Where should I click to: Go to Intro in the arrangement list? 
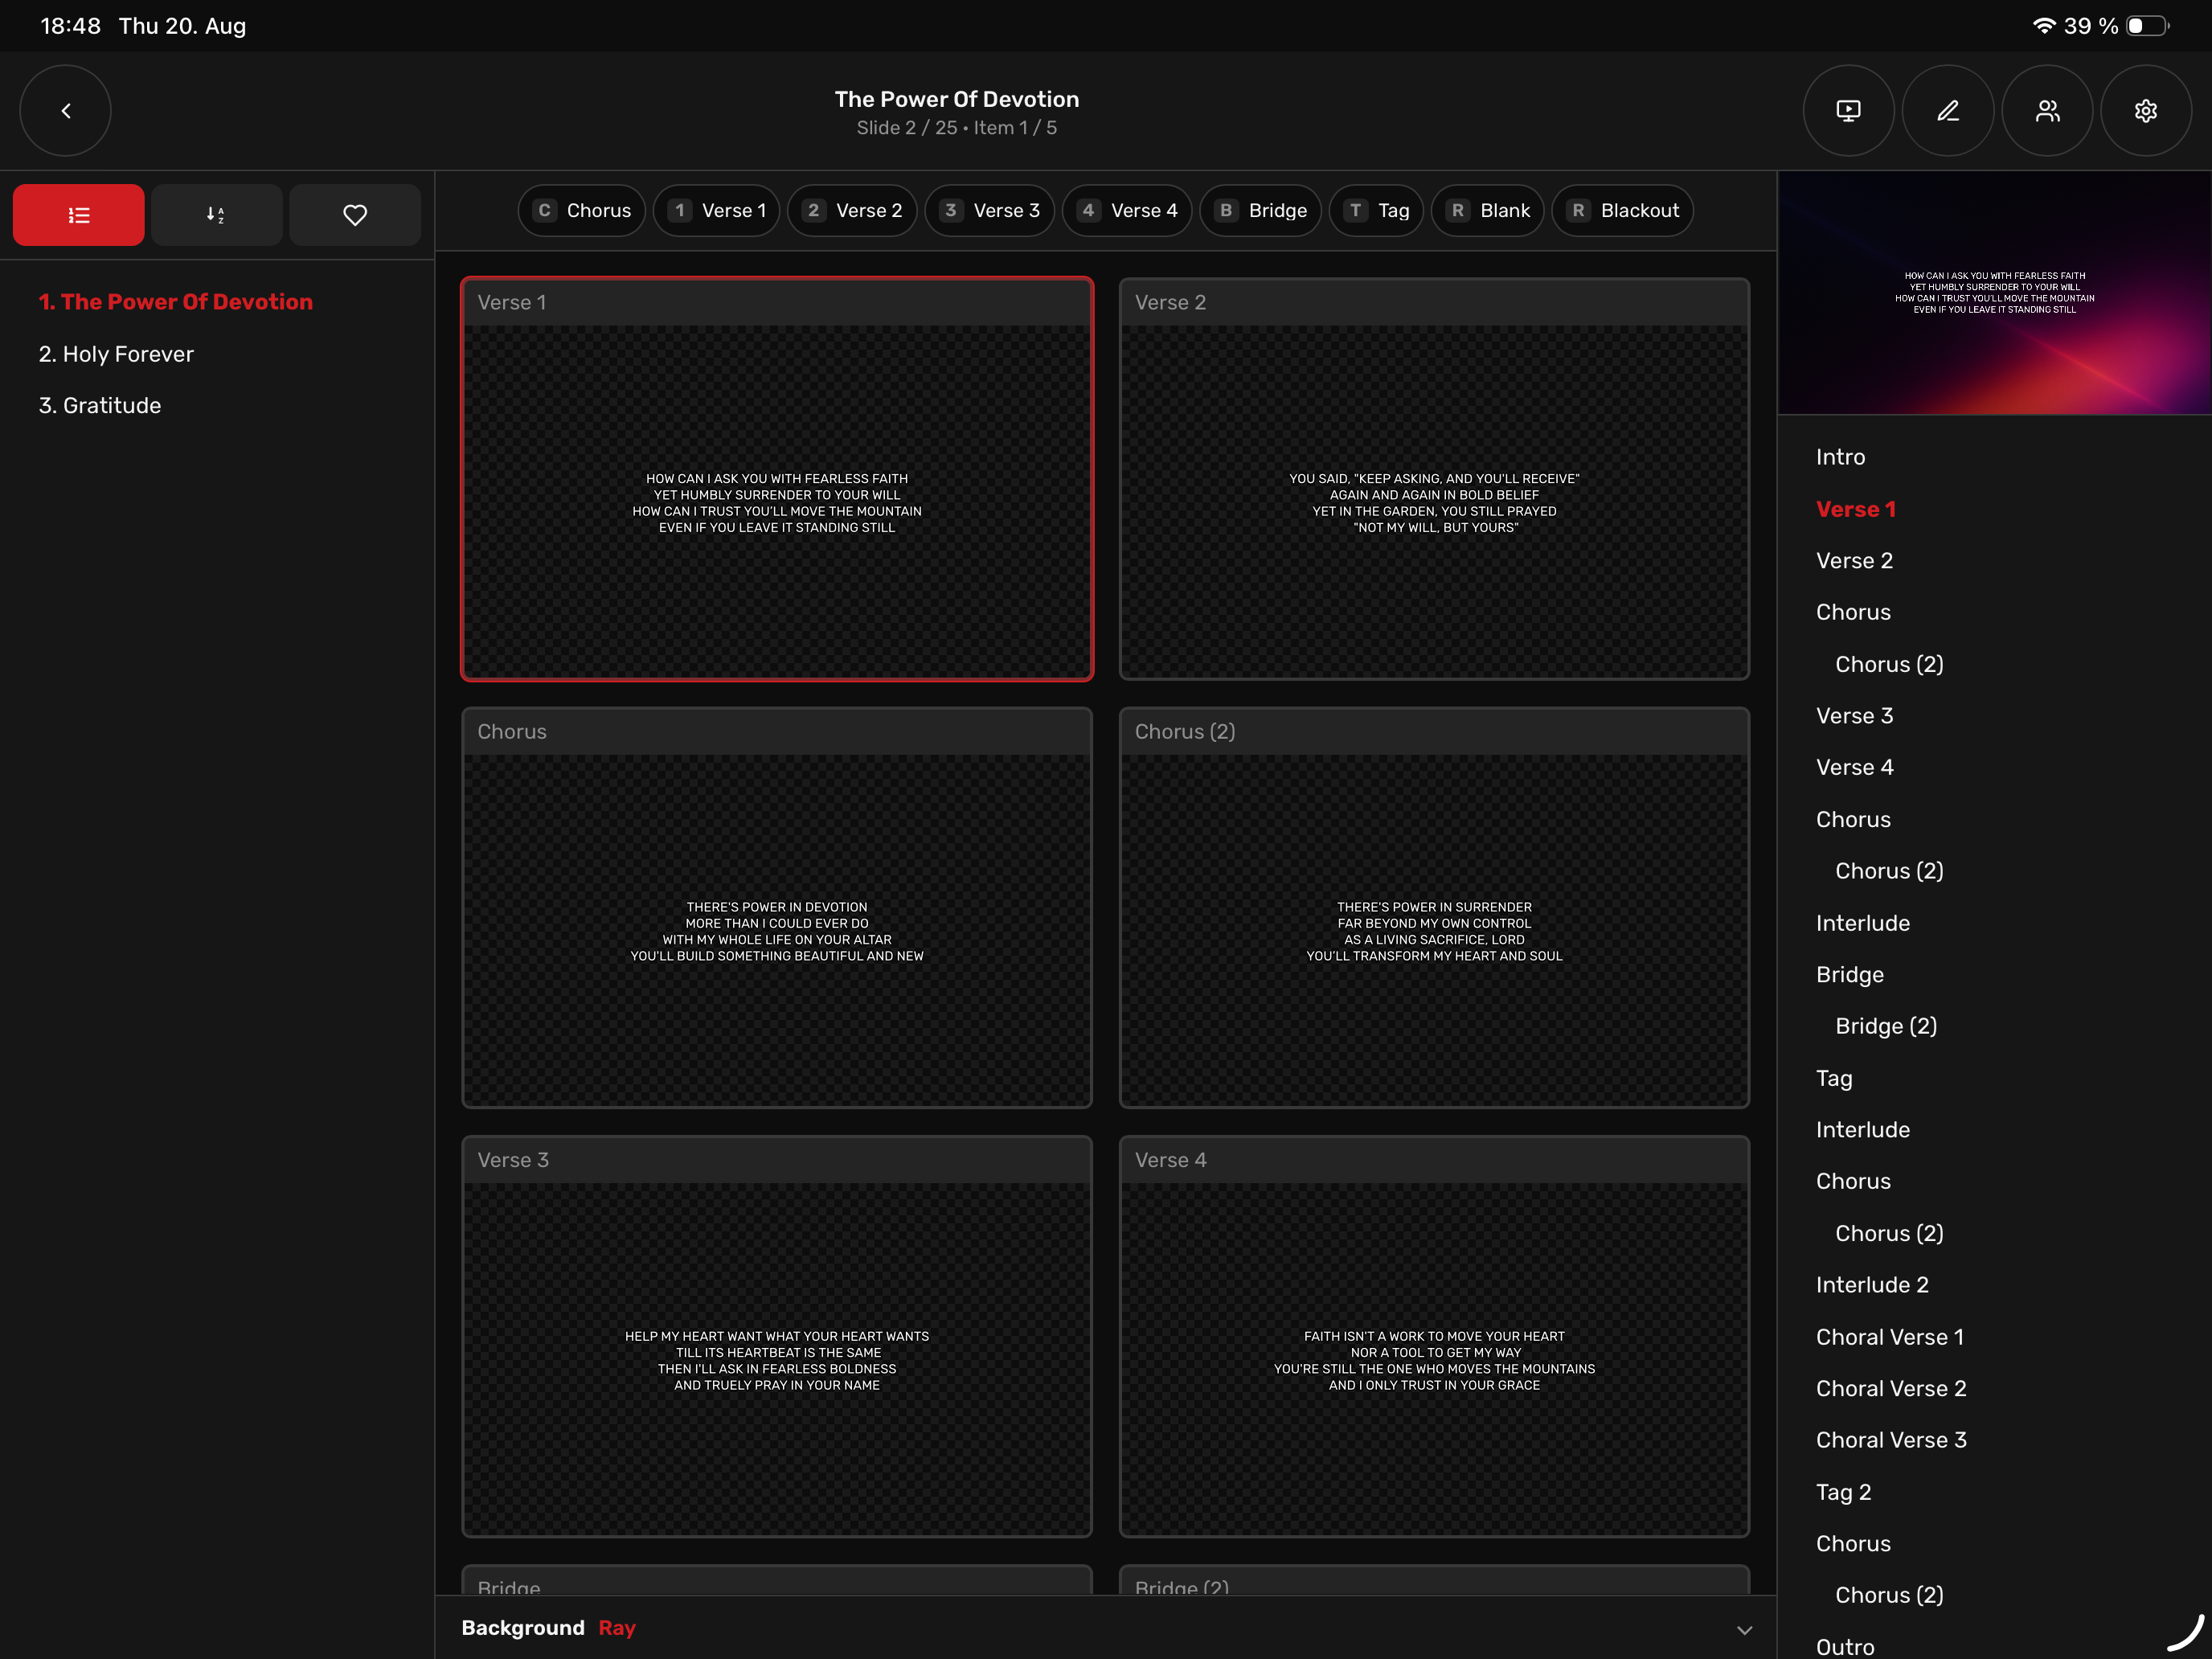click(x=1840, y=457)
